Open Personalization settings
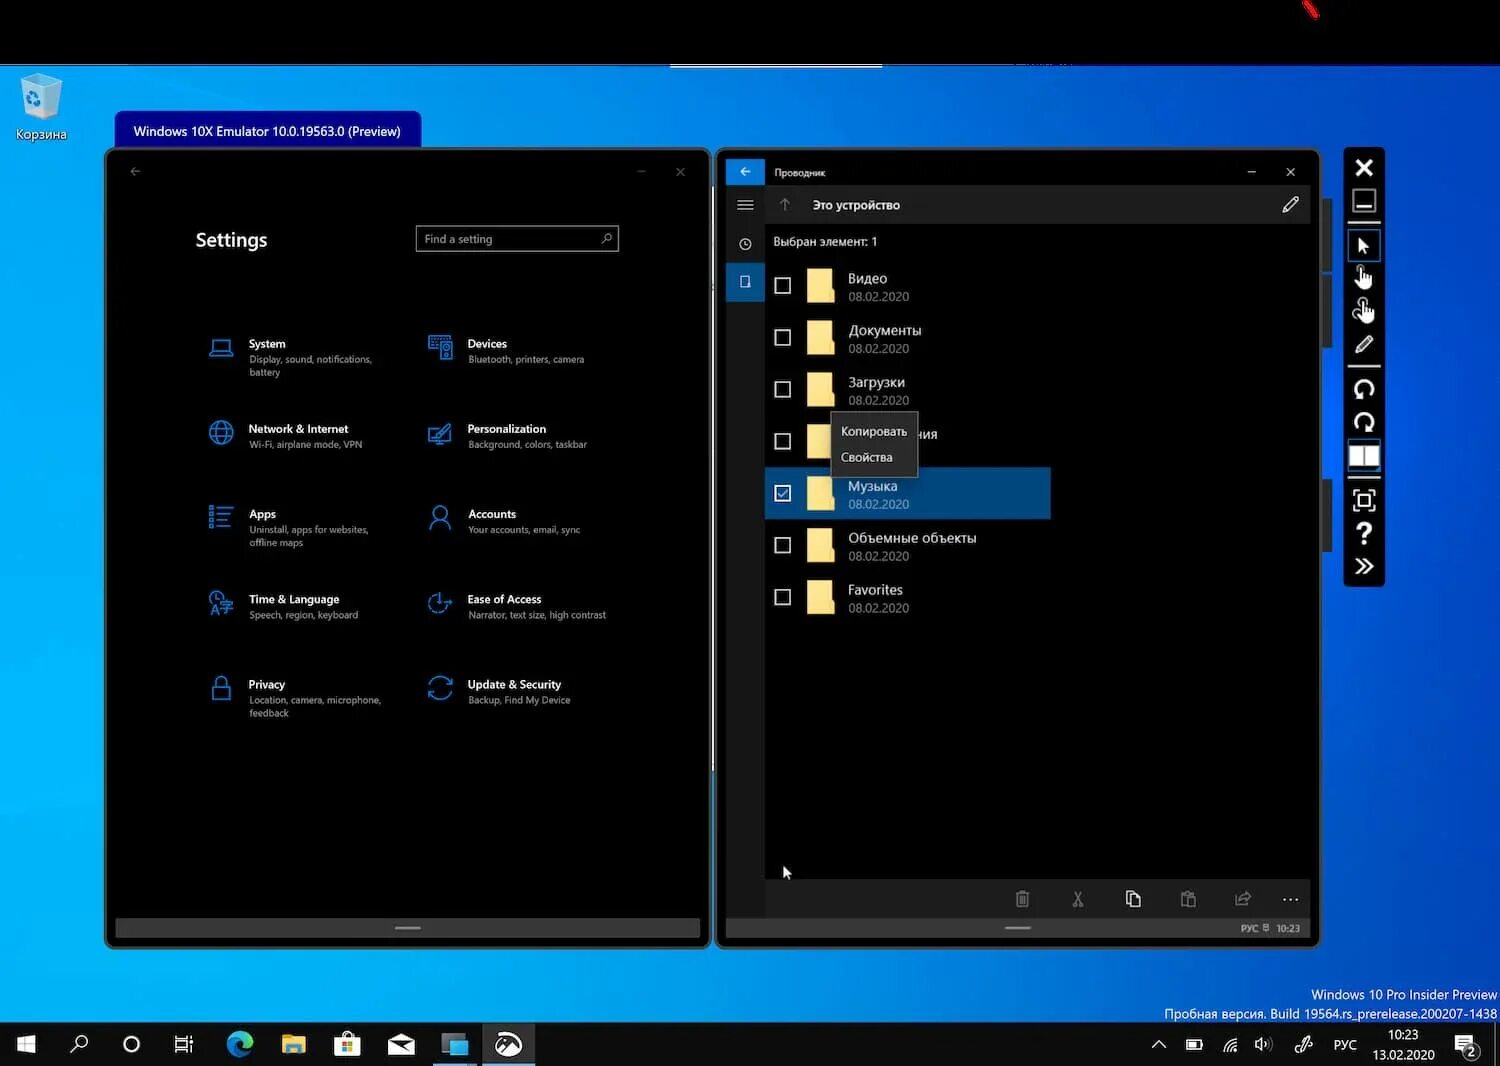This screenshot has width=1500, height=1066. (x=507, y=436)
